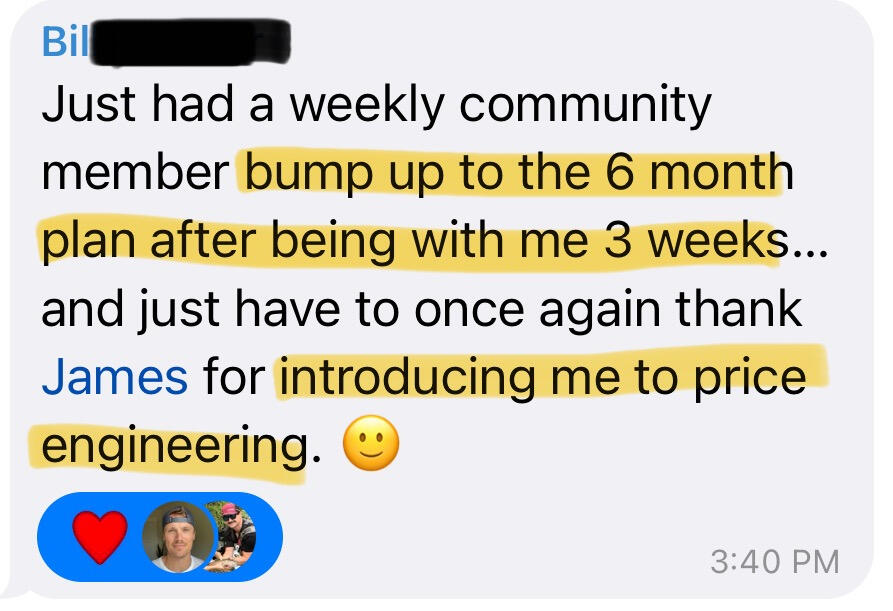Click the line 'and just have to once again thank'
The image size is (893, 611).
(421, 309)
